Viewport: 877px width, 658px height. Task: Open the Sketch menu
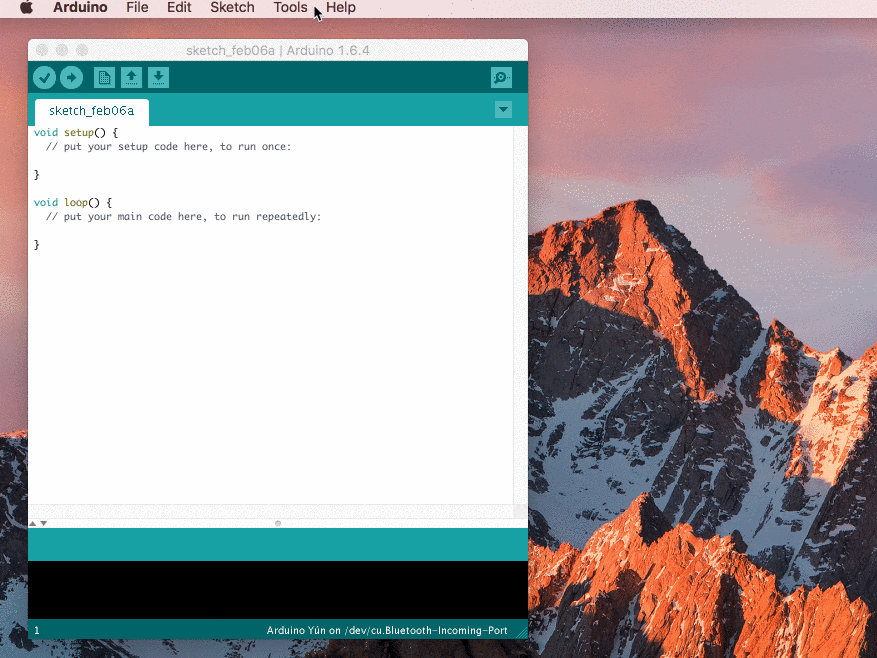pyautogui.click(x=232, y=8)
